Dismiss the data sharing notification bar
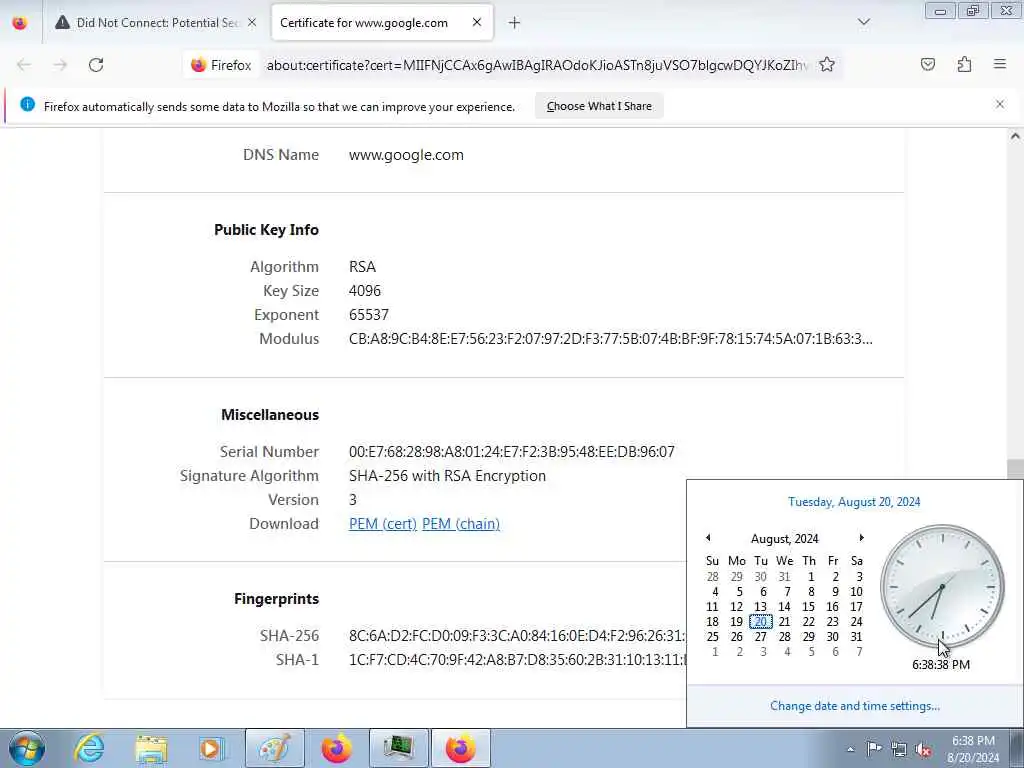The width and height of the screenshot is (1024, 768). (1000, 104)
